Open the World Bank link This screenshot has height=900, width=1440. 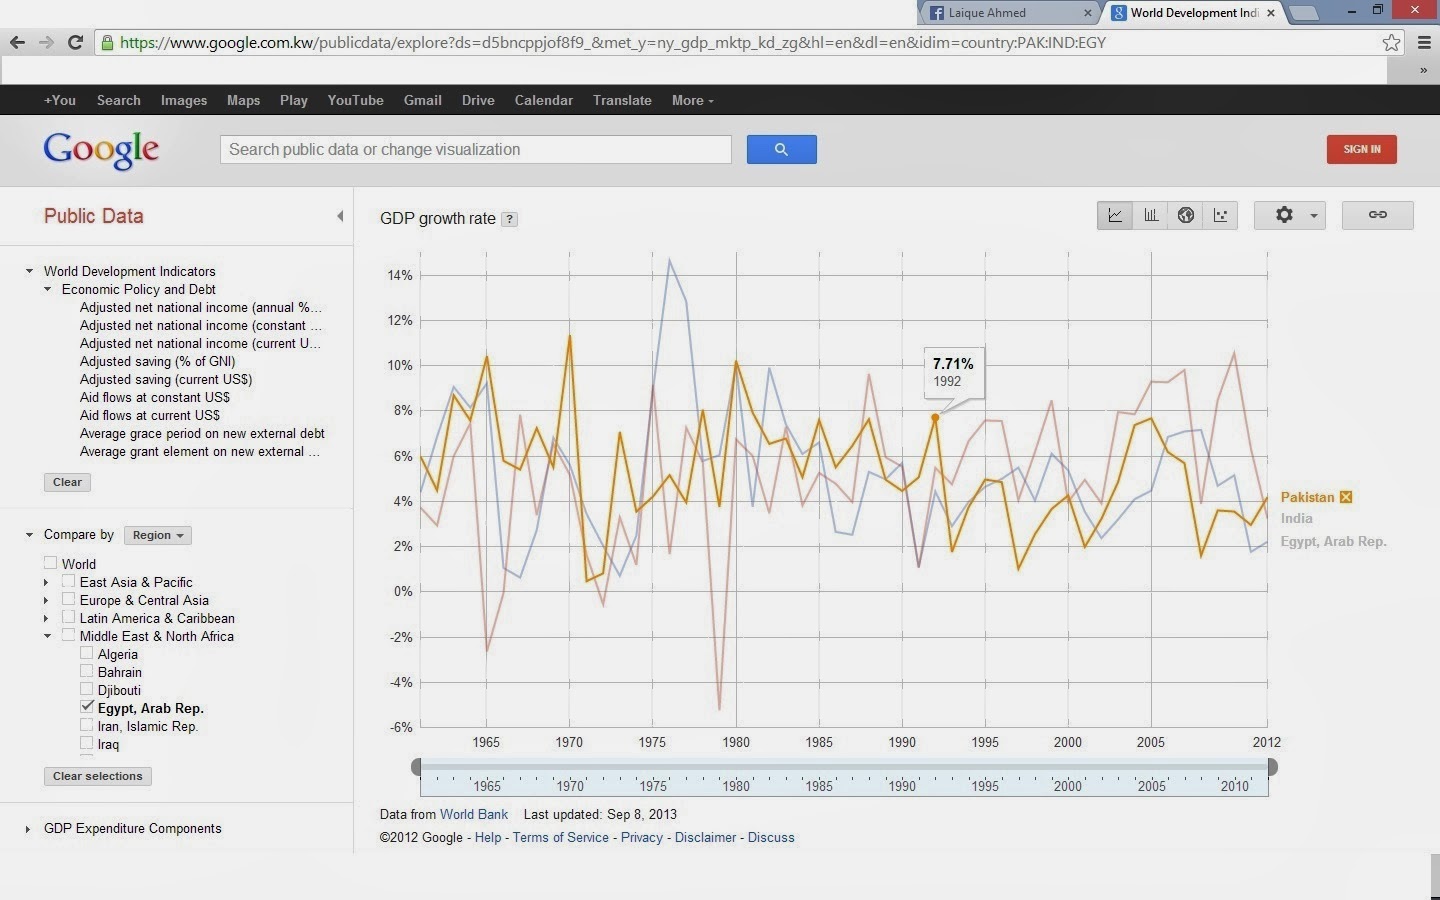click(x=474, y=814)
